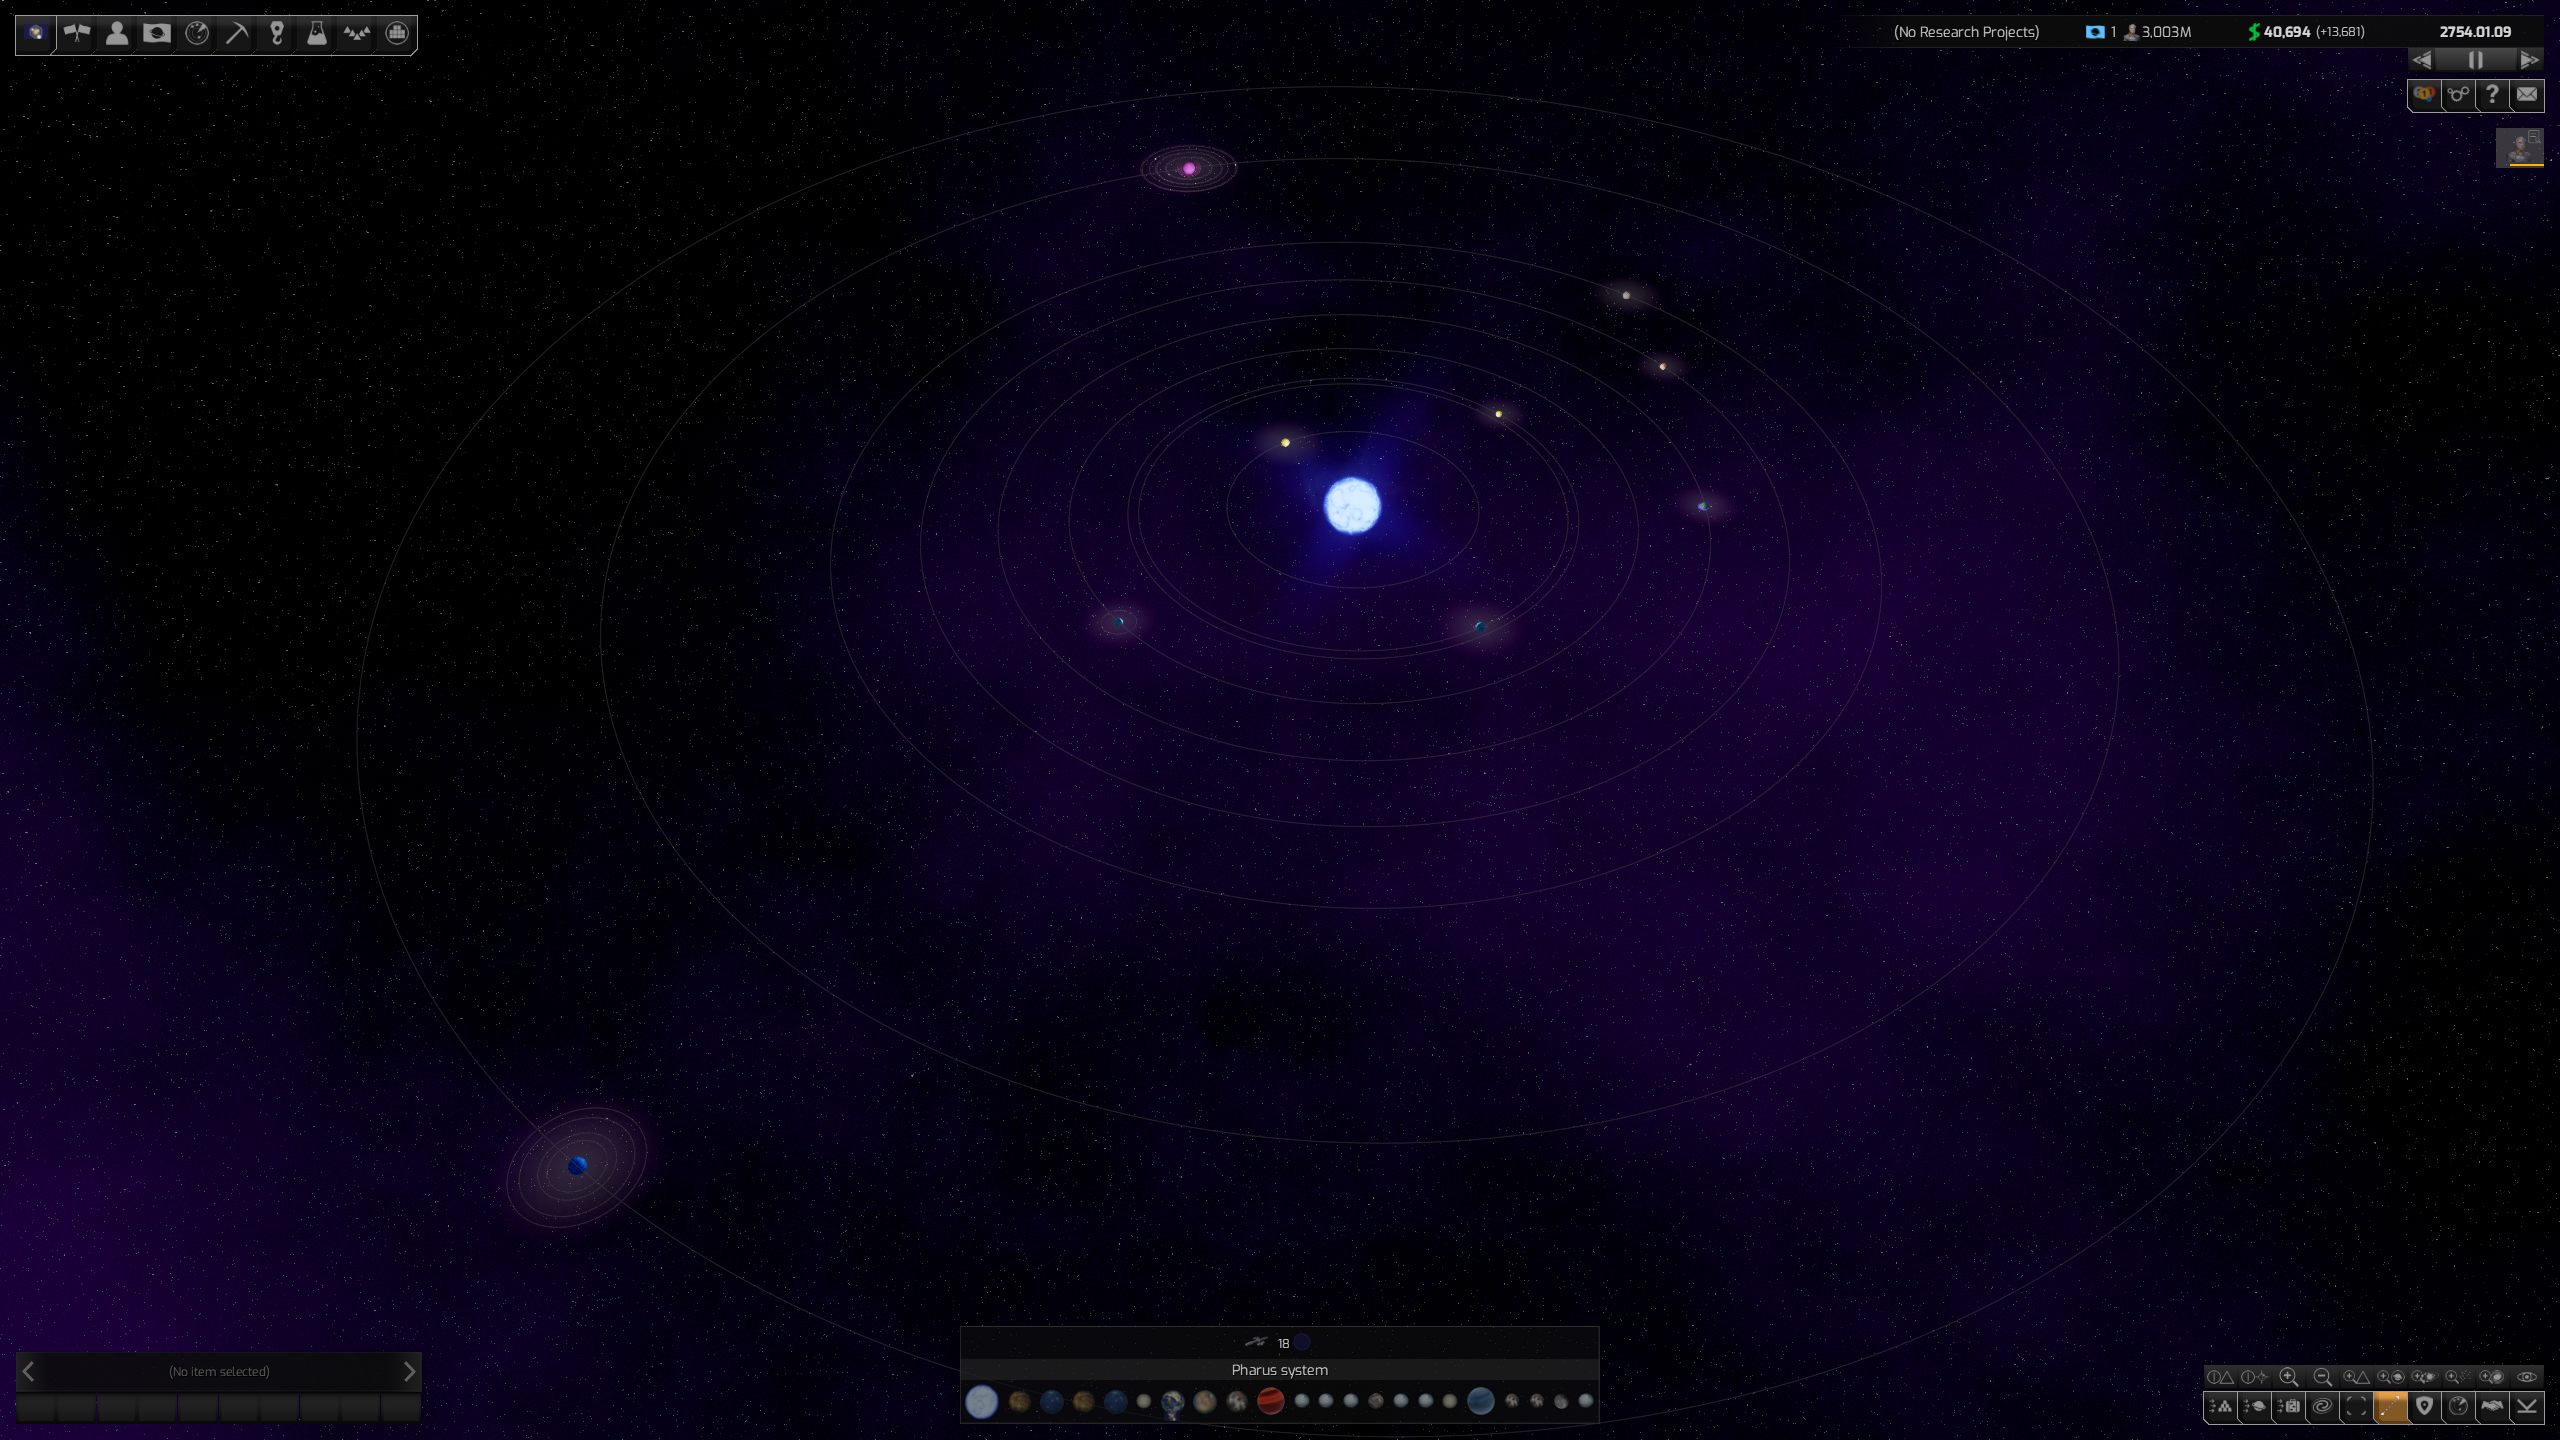Click the zoom out magnifier
This screenshot has height=1440, width=2560.
[2322, 1377]
